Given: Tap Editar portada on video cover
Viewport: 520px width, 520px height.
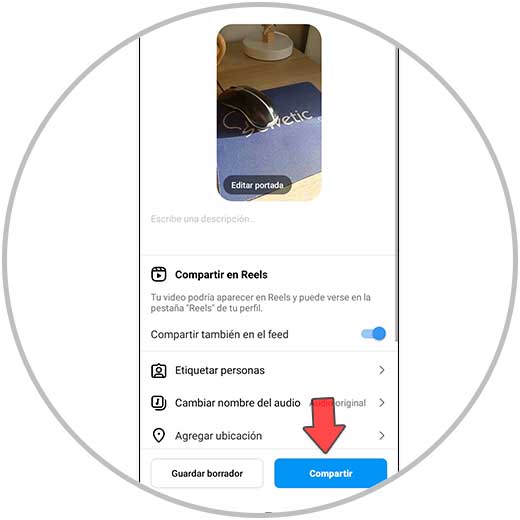Looking at the screenshot, I should click(x=257, y=185).
